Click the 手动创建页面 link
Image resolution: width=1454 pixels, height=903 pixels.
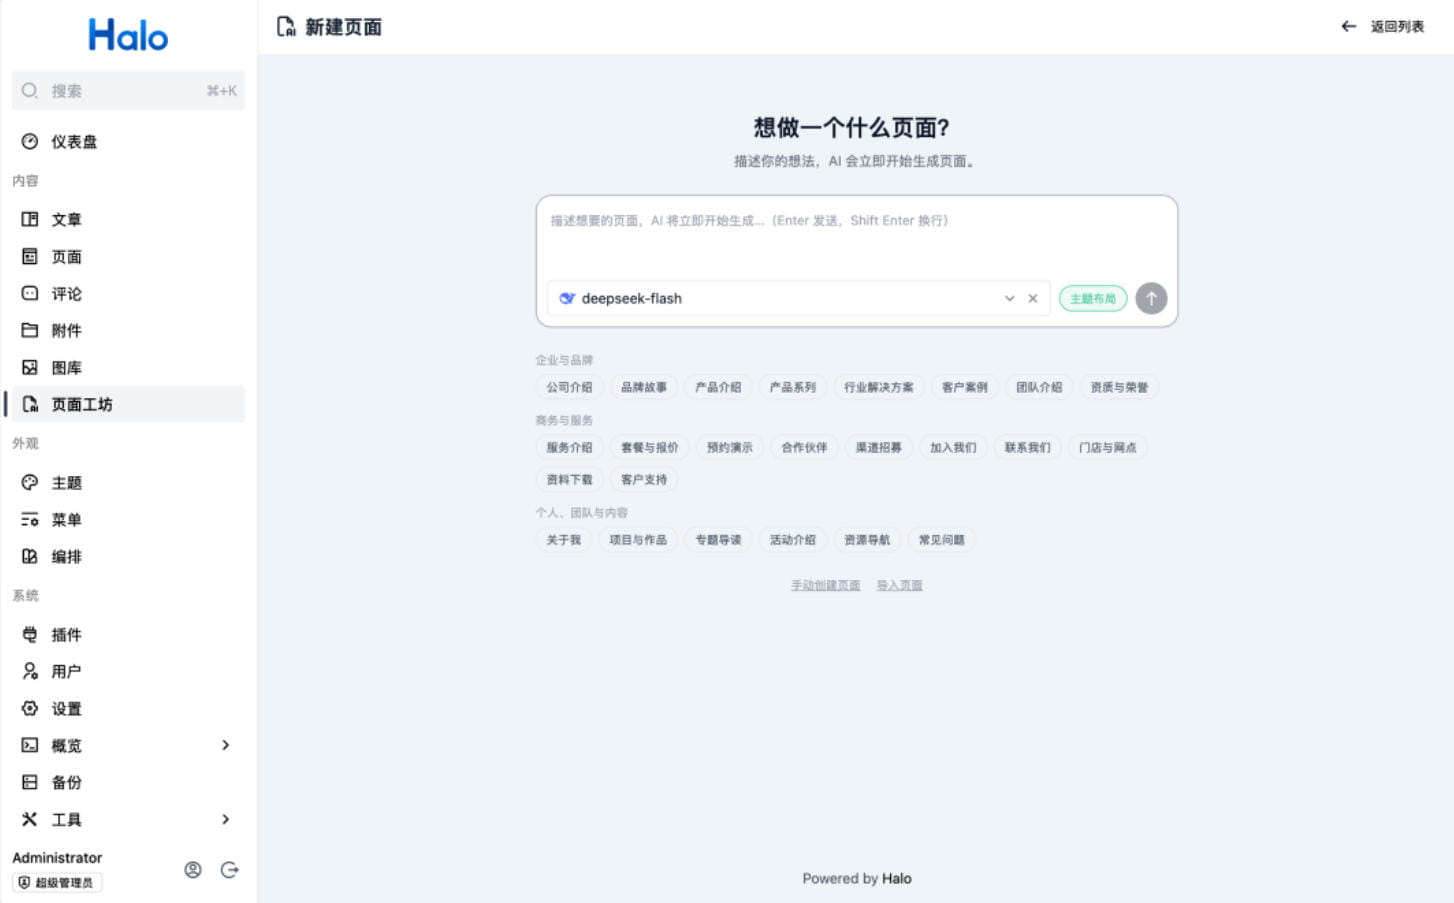click(826, 586)
